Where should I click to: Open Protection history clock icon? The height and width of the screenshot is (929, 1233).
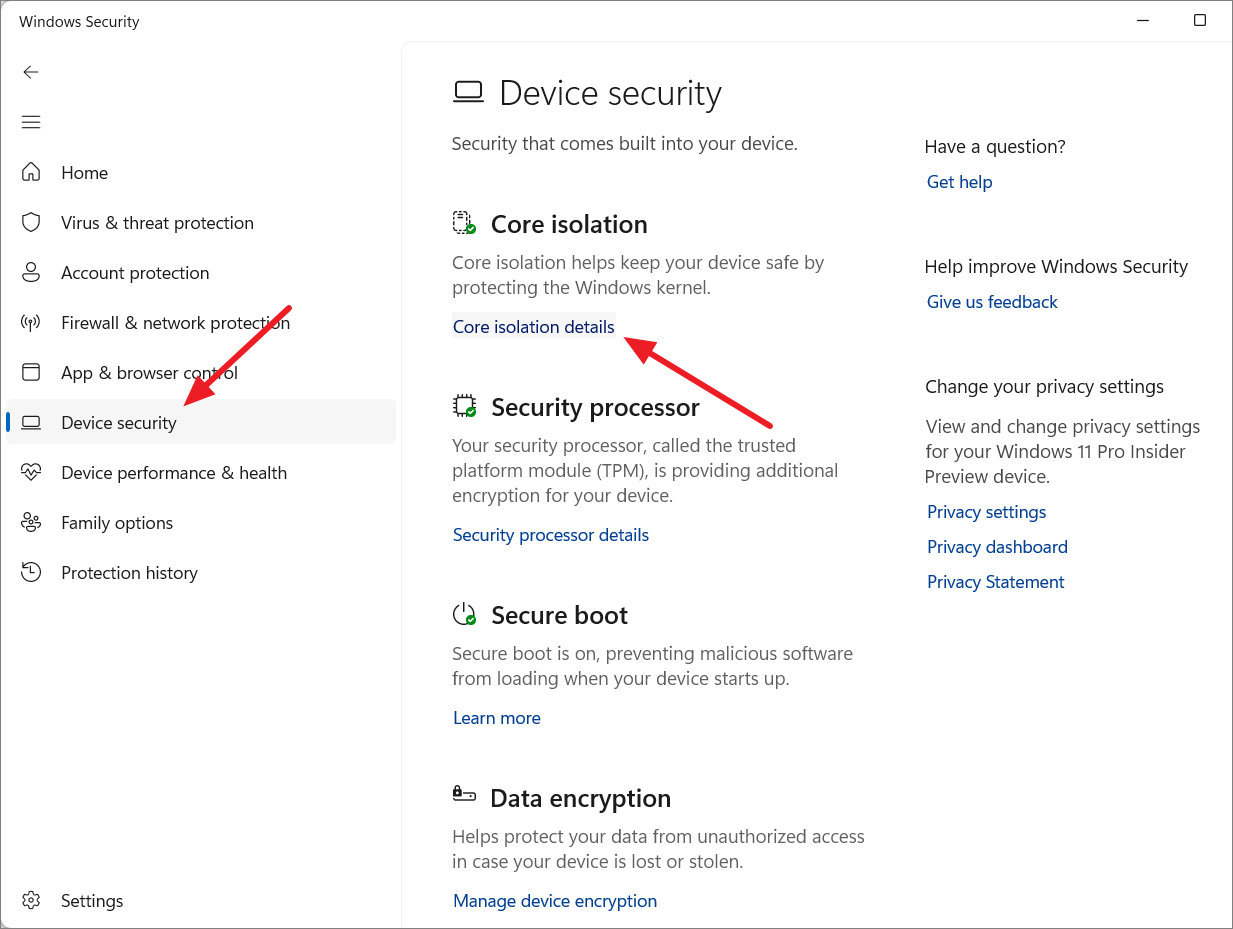point(31,572)
